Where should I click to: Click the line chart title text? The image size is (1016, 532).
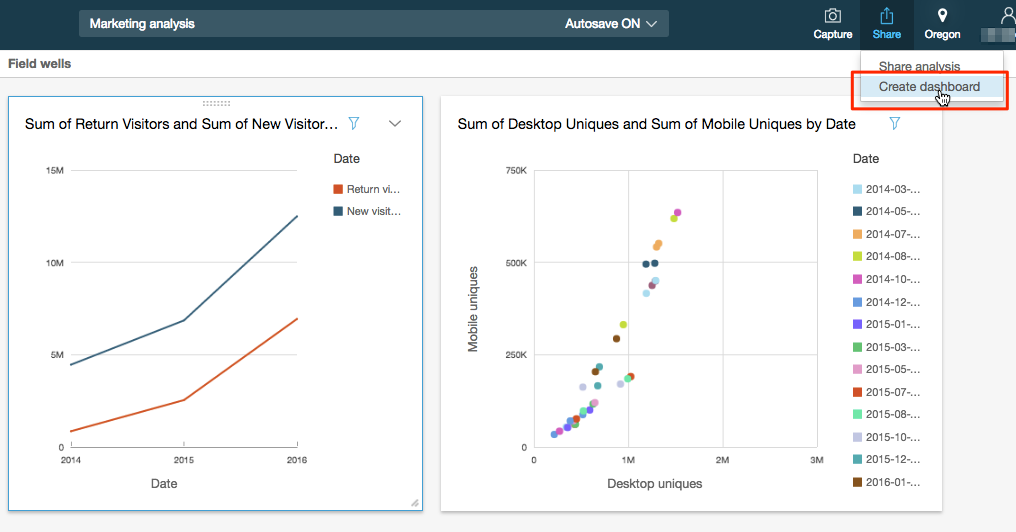click(x=181, y=124)
